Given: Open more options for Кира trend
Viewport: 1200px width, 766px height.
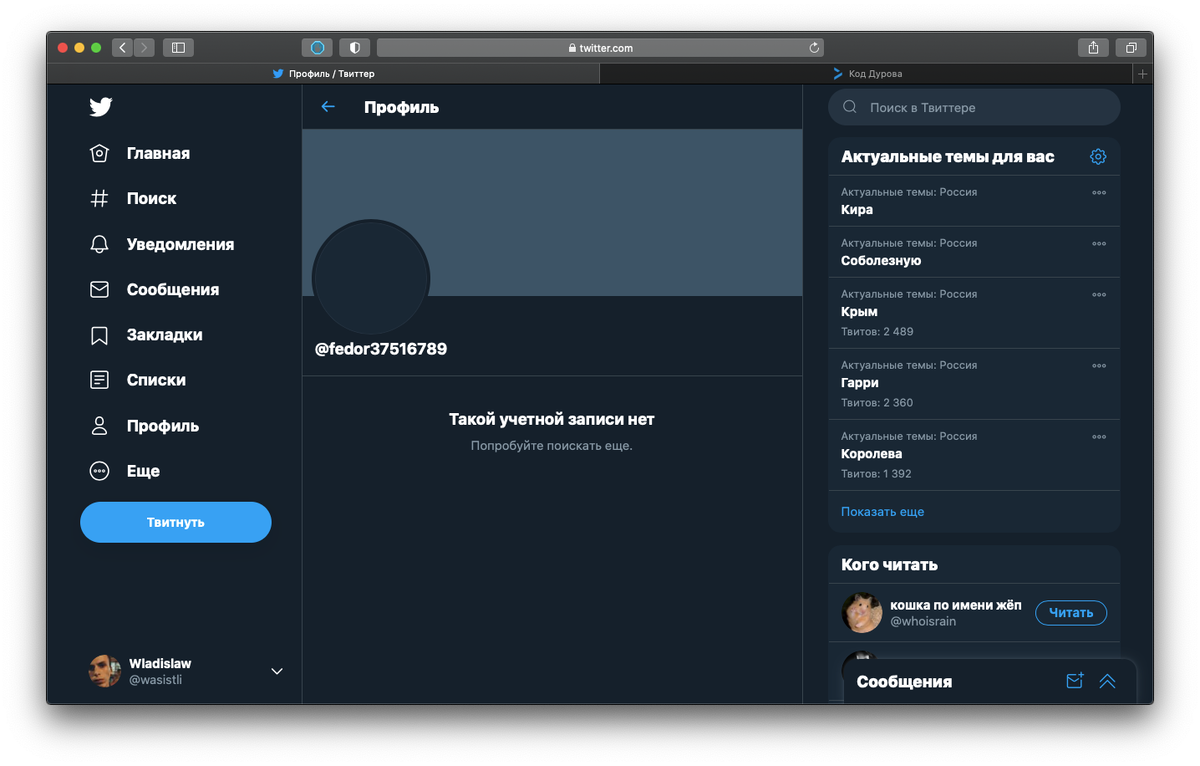Looking at the screenshot, I should coord(1099,193).
